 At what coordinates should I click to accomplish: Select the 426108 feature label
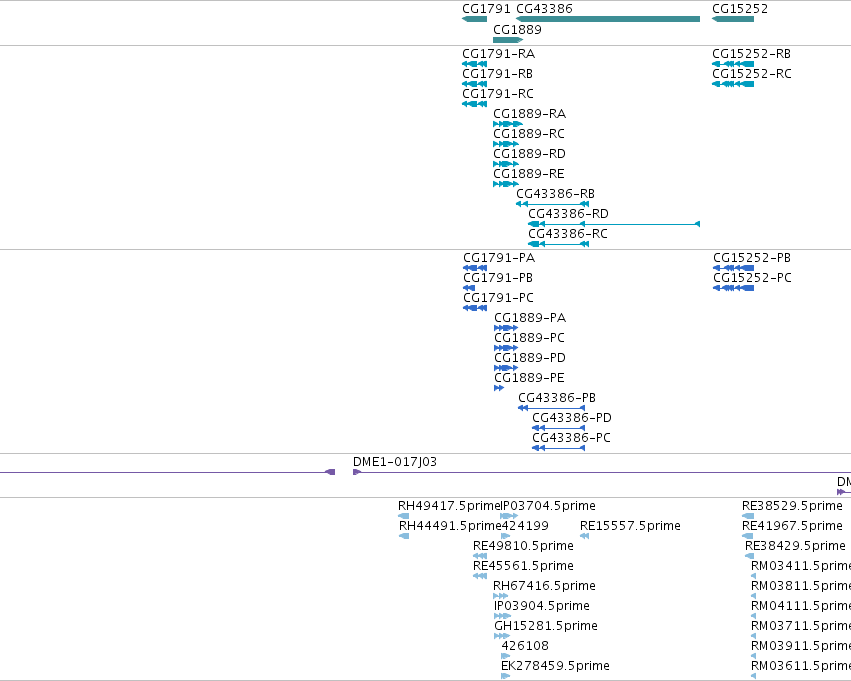pyautogui.click(x=525, y=646)
